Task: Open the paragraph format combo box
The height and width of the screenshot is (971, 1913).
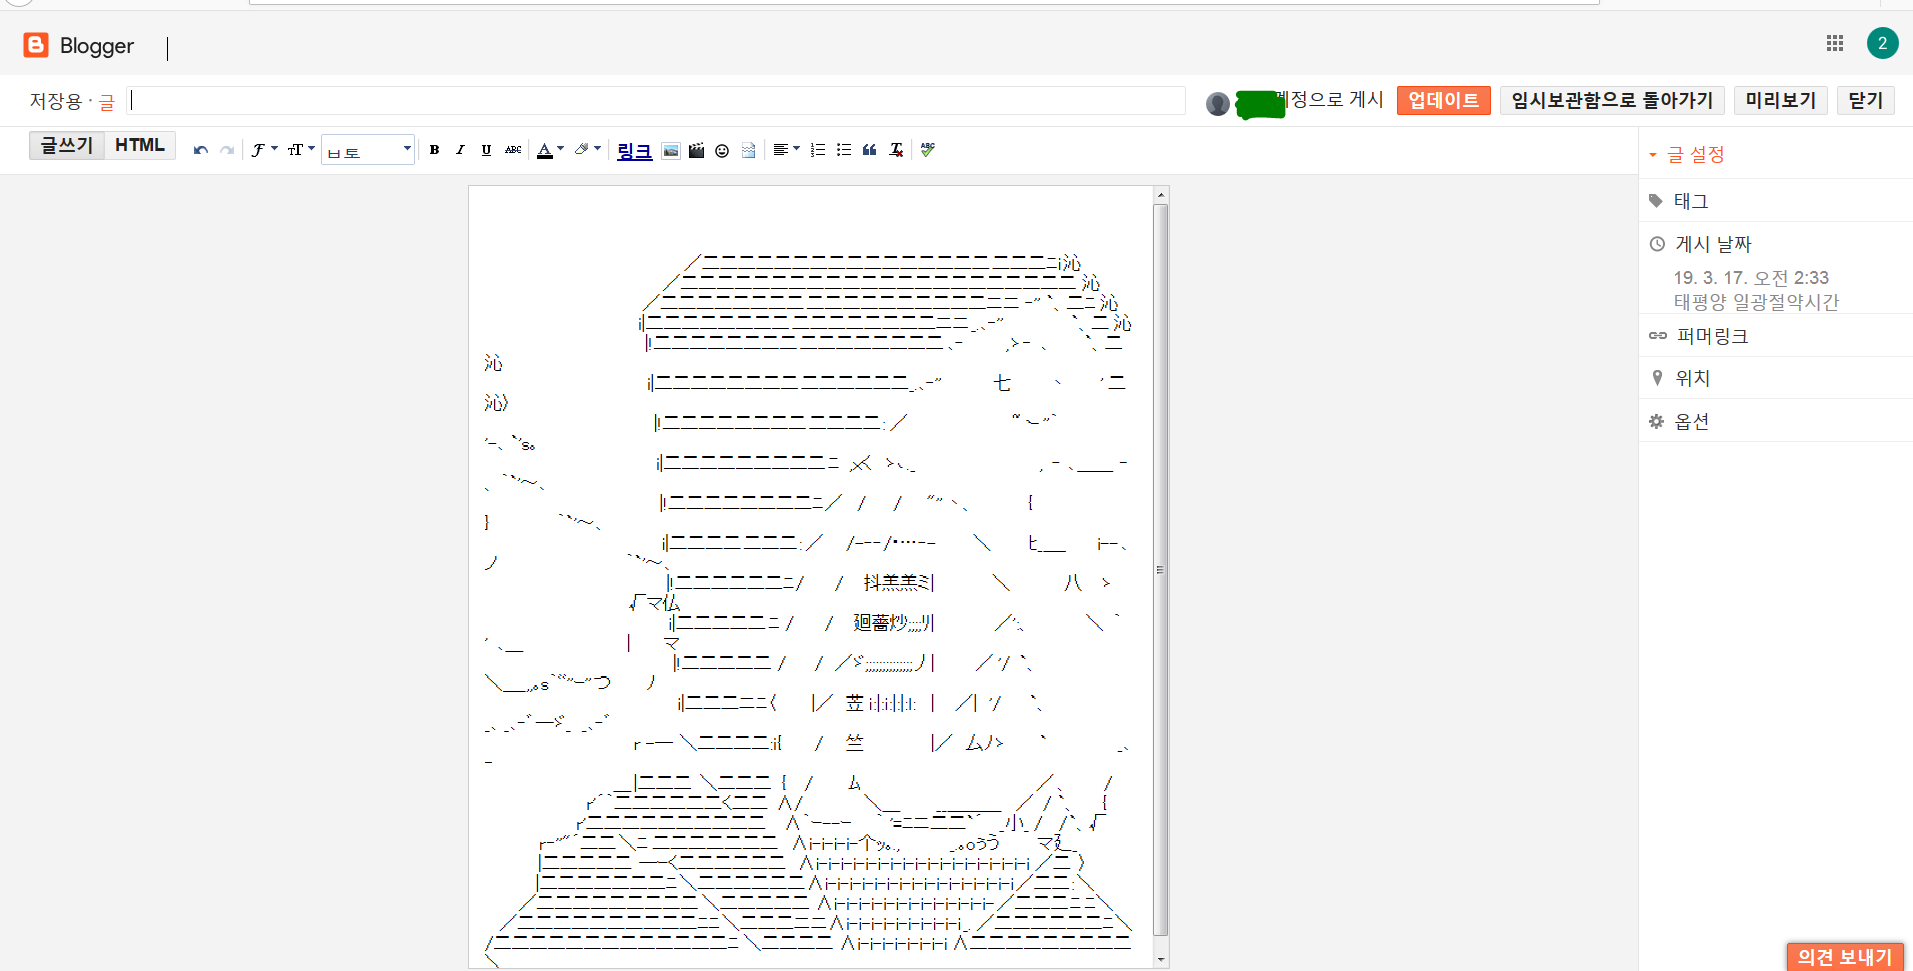Action: (x=368, y=150)
